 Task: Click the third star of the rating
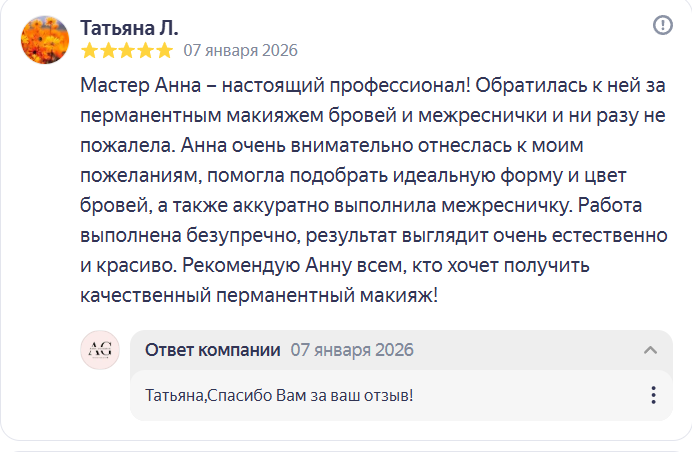(x=127, y=50)
